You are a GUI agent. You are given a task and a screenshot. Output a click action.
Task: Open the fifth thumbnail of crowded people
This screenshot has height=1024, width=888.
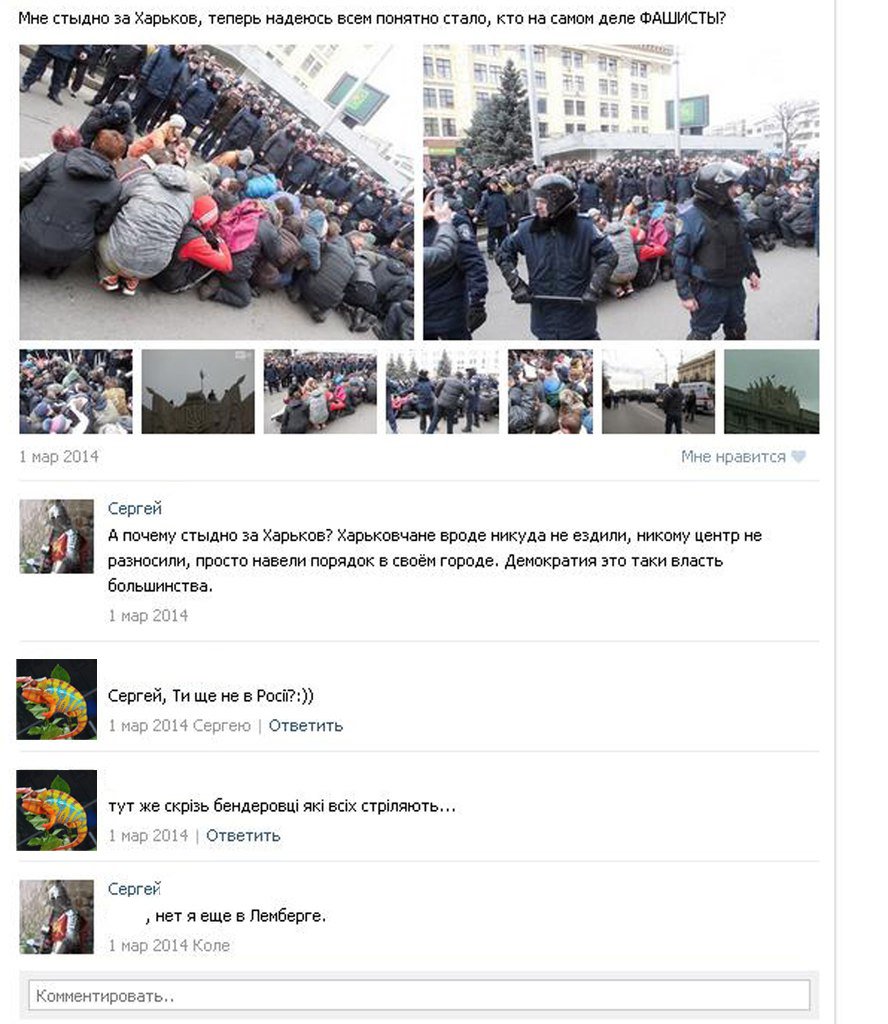[550, 391]
